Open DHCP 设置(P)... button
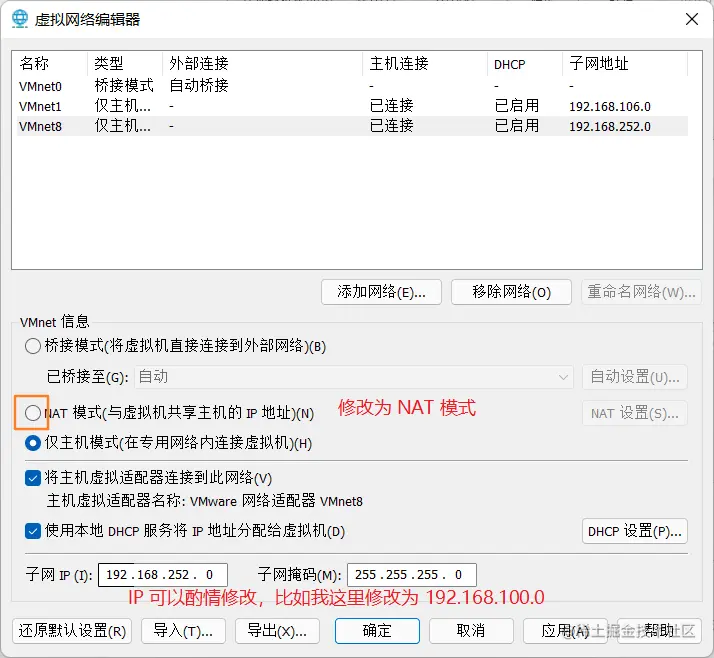 coord(635,531)
